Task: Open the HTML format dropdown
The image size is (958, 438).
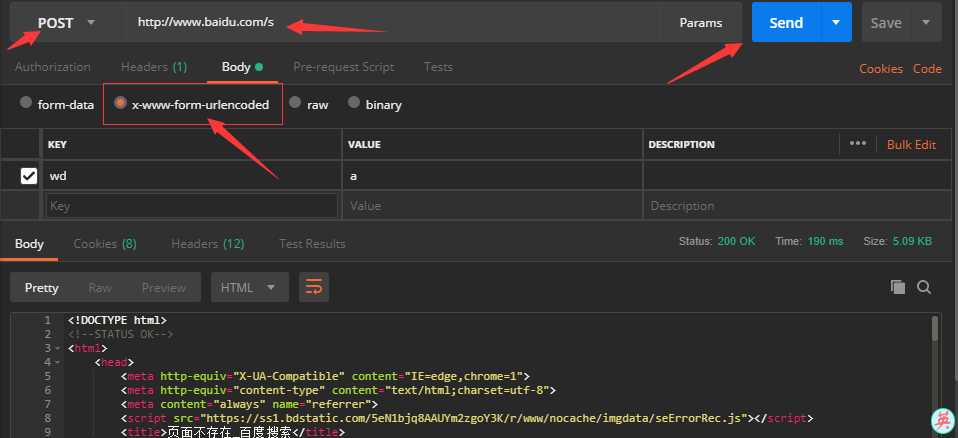Action: [250, 287]
